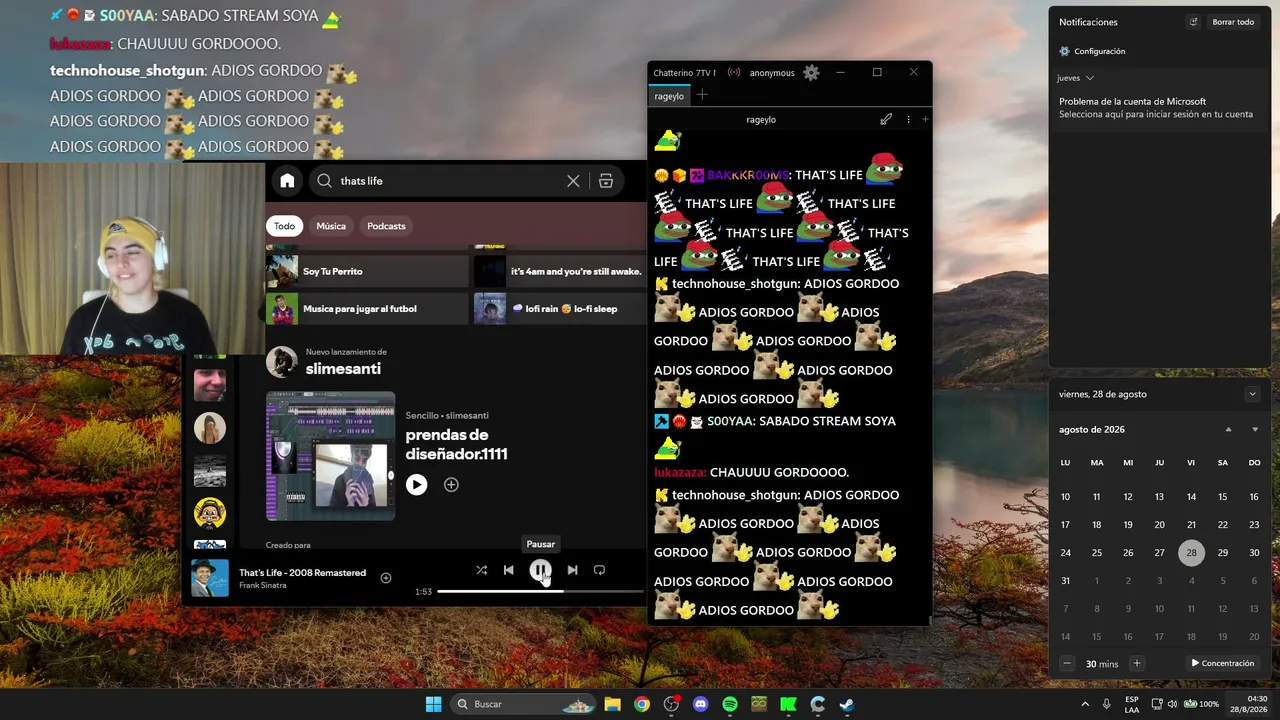Select the Todo filter chip in Spotify
Screen dimensions: 1280x720
click(x=285, y=226)
